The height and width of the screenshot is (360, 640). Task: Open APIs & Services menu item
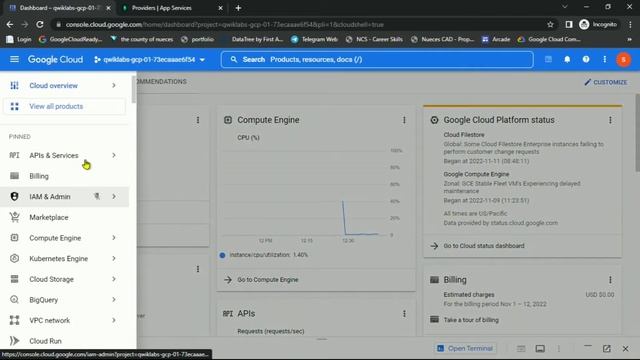coord(53,156)
